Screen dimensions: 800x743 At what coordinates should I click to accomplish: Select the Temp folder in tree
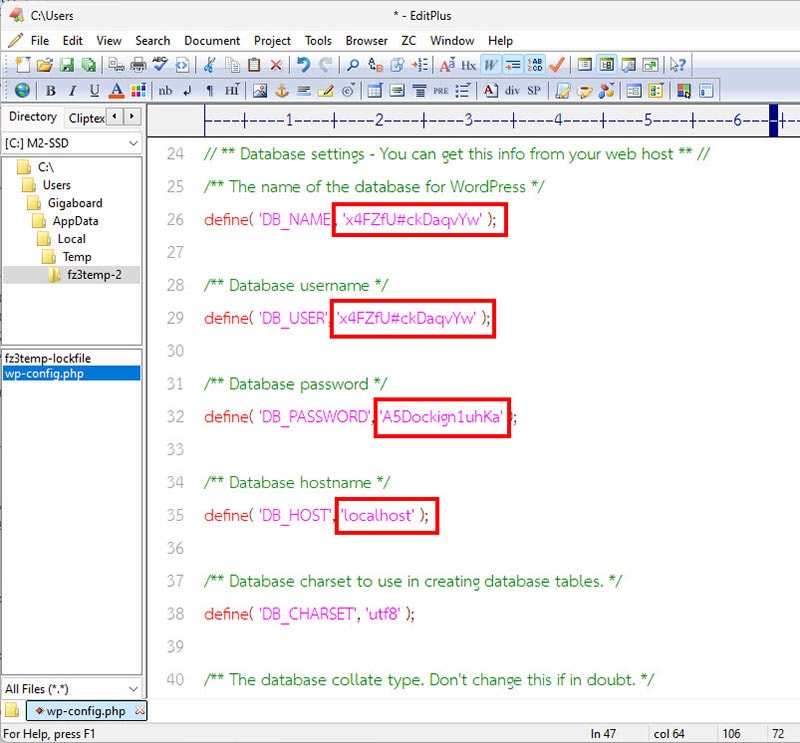[77, 257]
